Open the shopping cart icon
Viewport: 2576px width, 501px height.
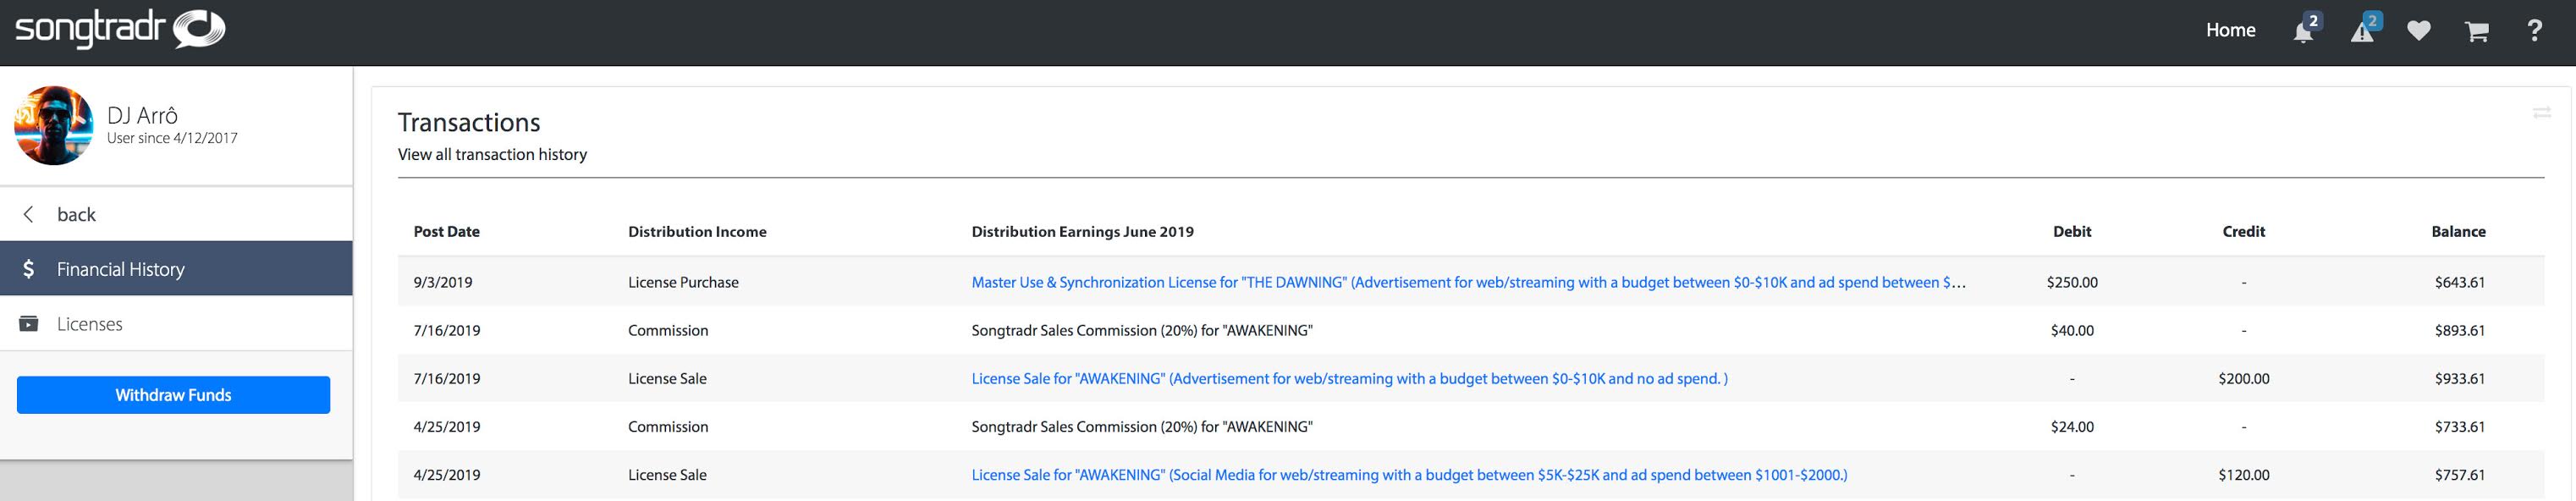click(x=2476, y=31)
